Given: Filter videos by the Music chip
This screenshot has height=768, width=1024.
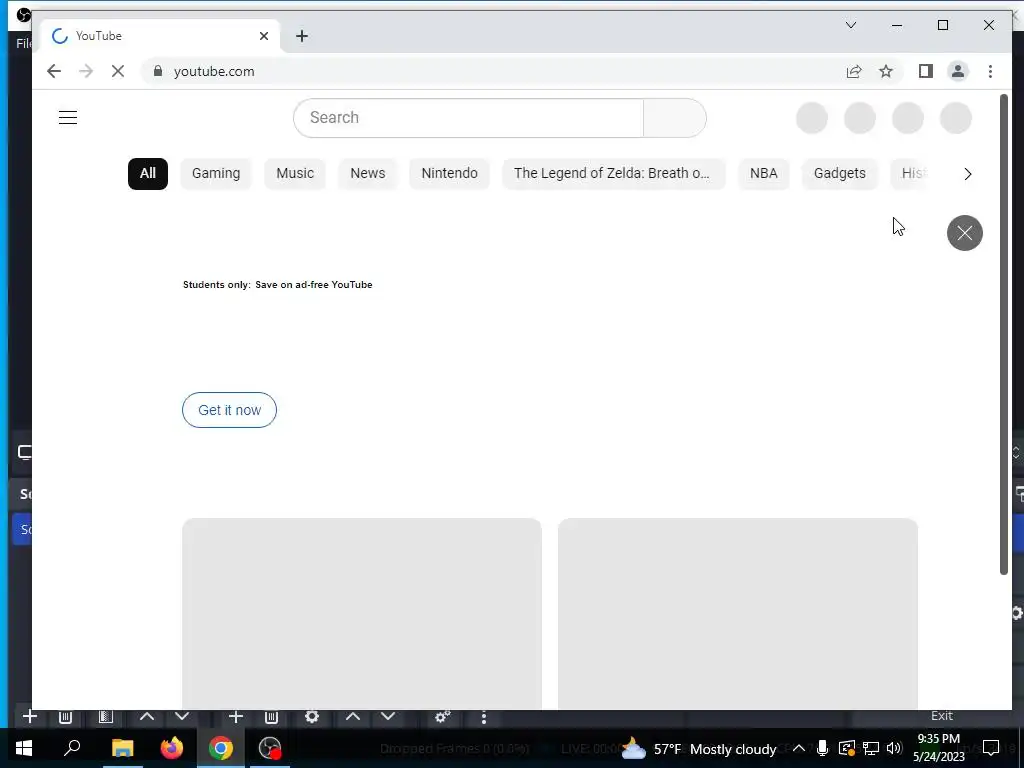Looking at the screenshot, I should coord(295,173).
